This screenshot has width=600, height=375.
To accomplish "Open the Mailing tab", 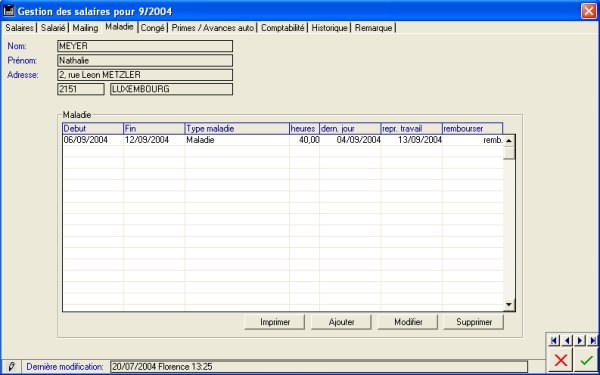I will pyautogui.click(x=85, y=28).
